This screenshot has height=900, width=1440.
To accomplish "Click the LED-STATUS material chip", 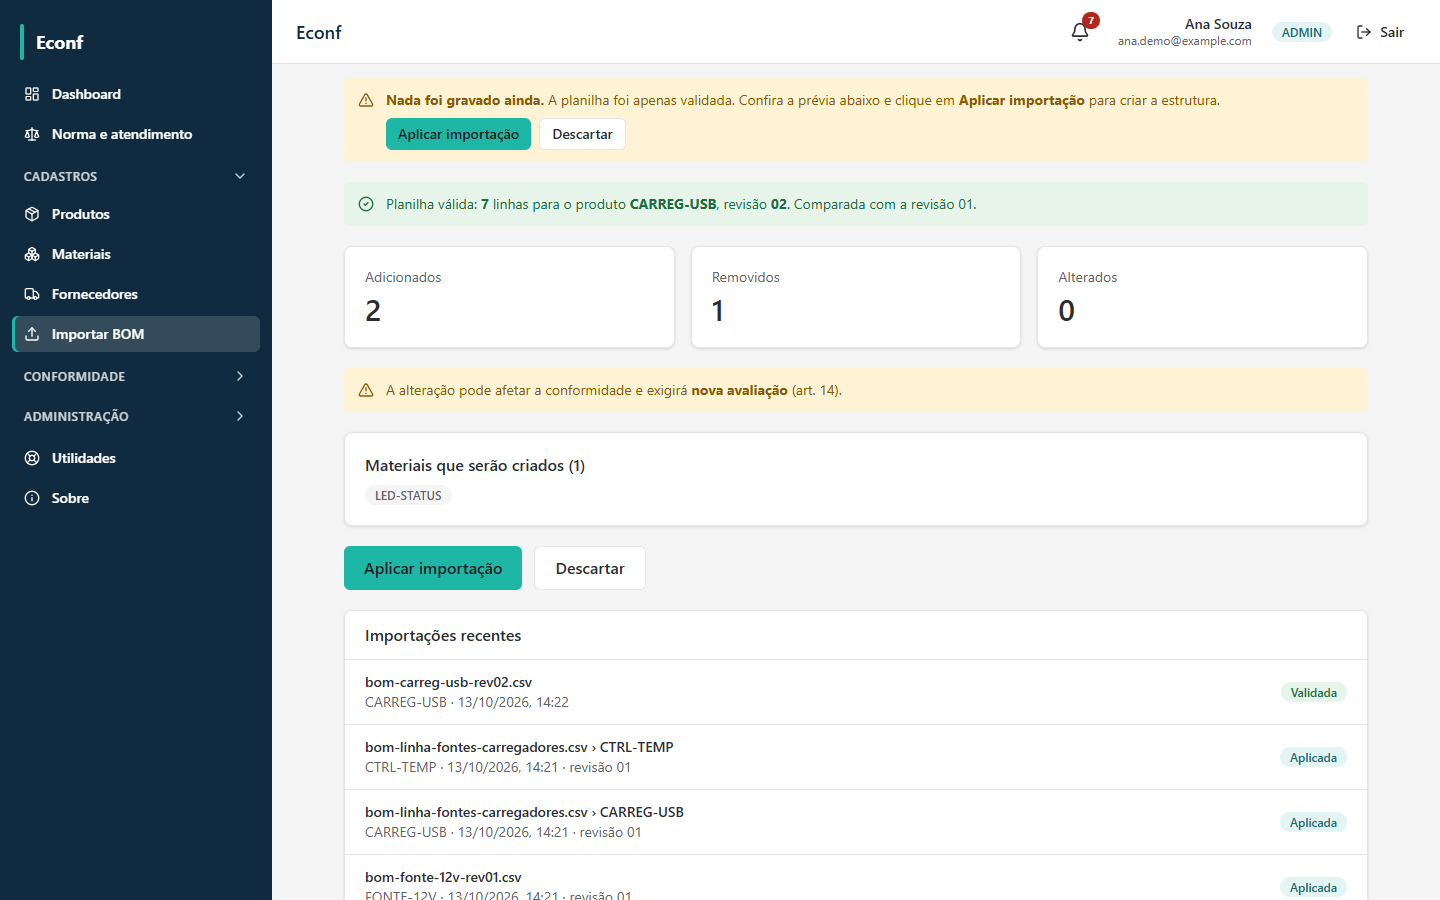I will (x=408, y=495).
